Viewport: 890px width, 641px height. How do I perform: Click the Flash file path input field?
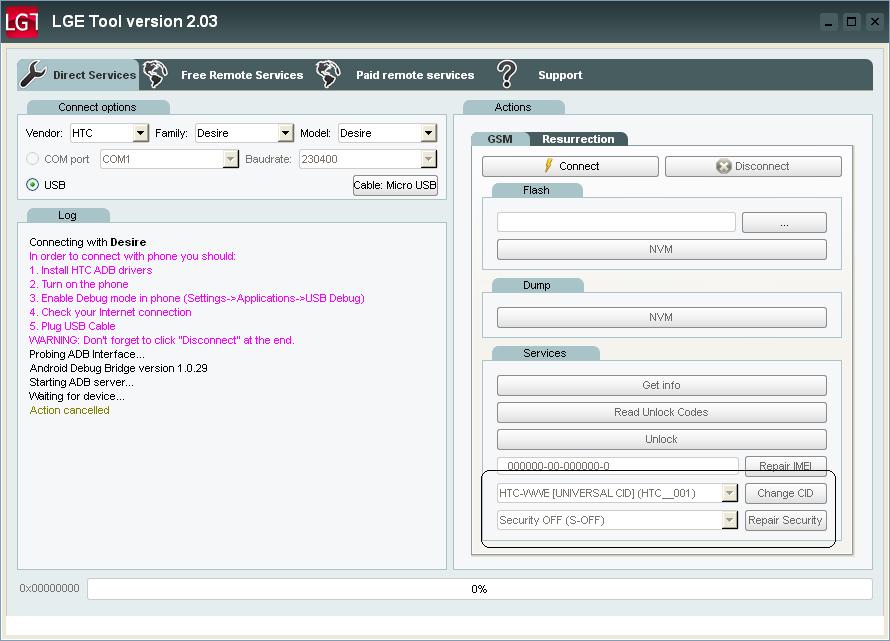coord(616,222)
